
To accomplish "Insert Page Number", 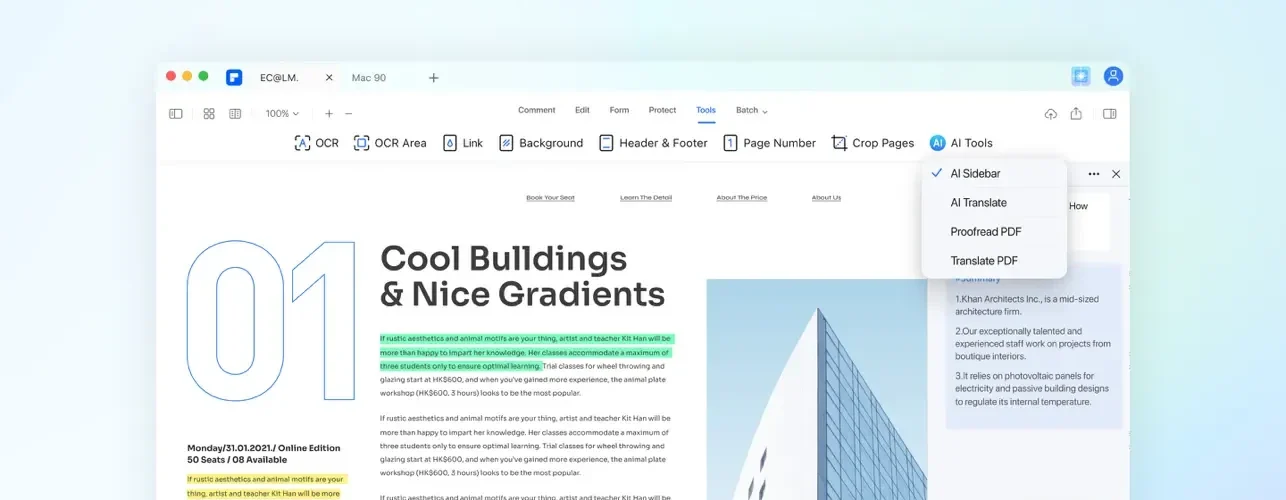I will [x=770, y=143].
